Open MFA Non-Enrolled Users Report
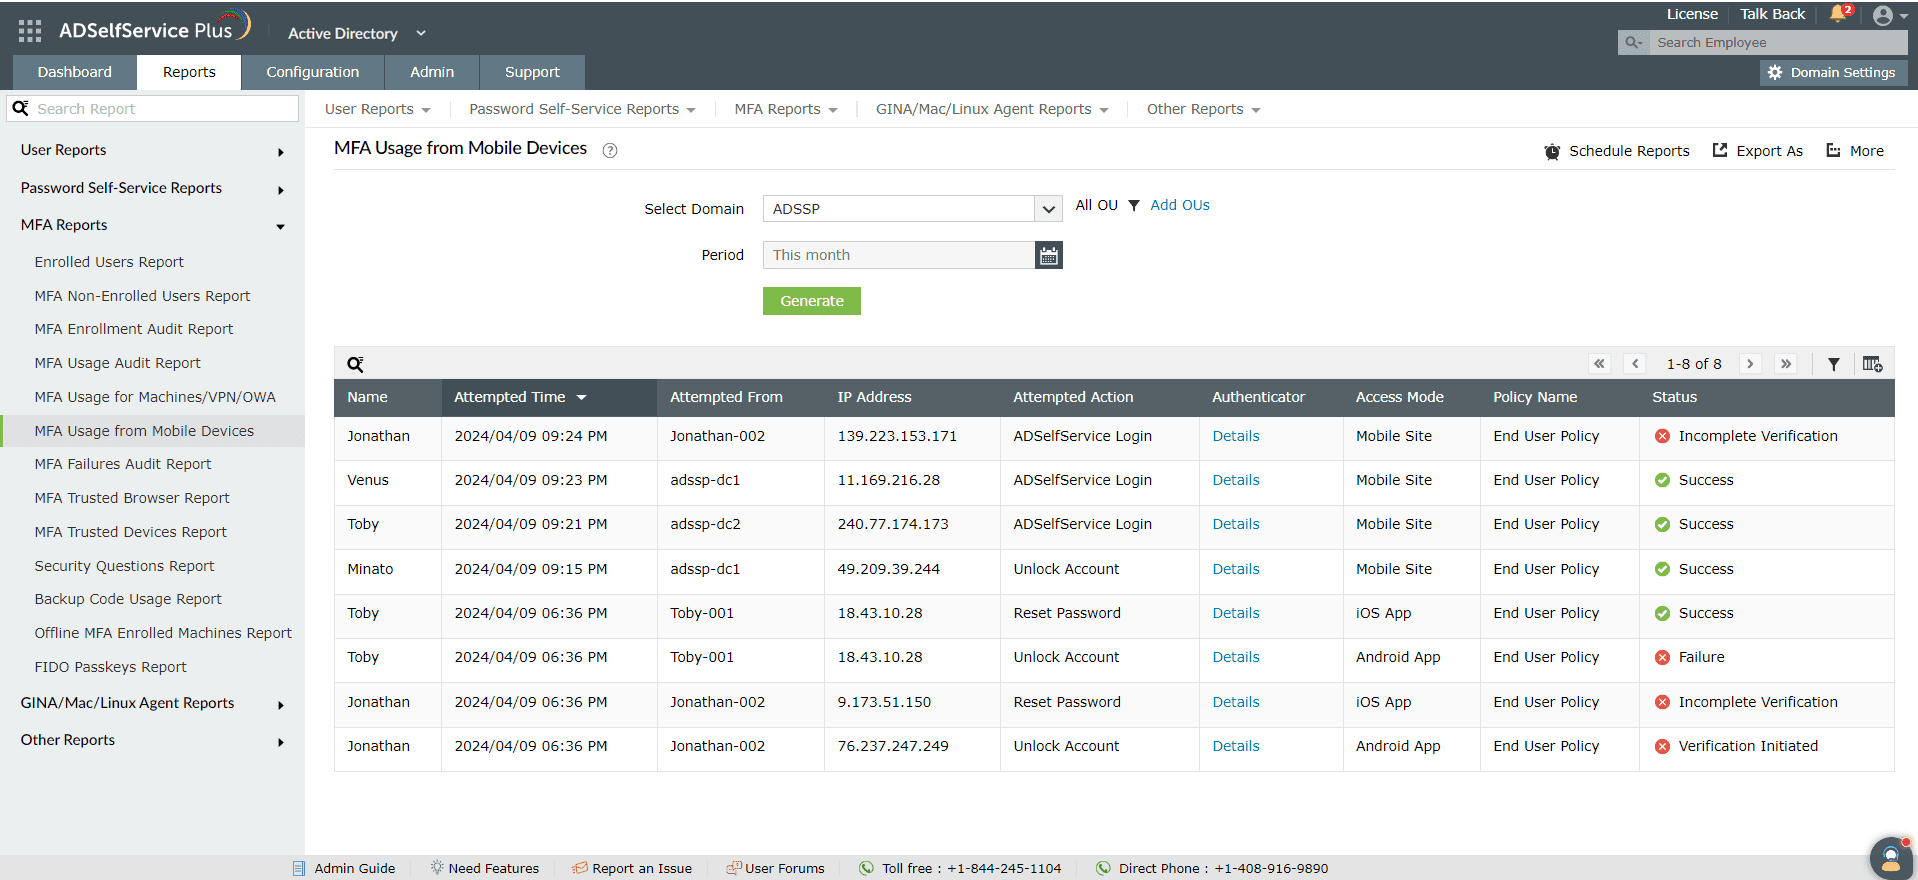Image resolution: width=1918 pixels, height=880 pixels. 142,296
